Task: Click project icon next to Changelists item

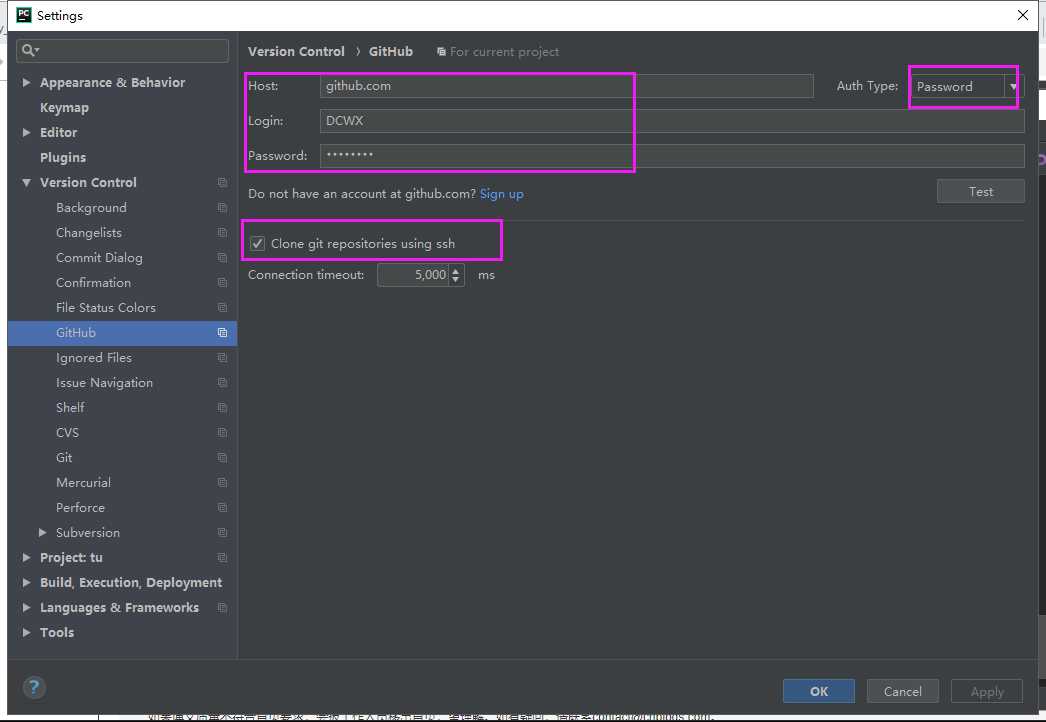Action: pos(222,233)
